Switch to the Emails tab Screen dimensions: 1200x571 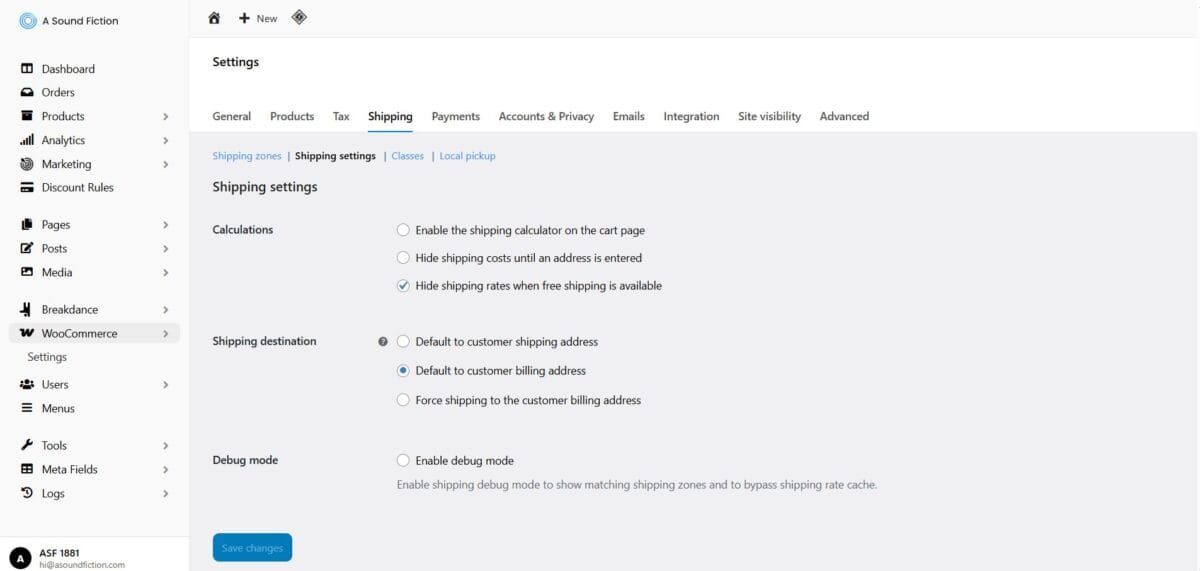629,116
